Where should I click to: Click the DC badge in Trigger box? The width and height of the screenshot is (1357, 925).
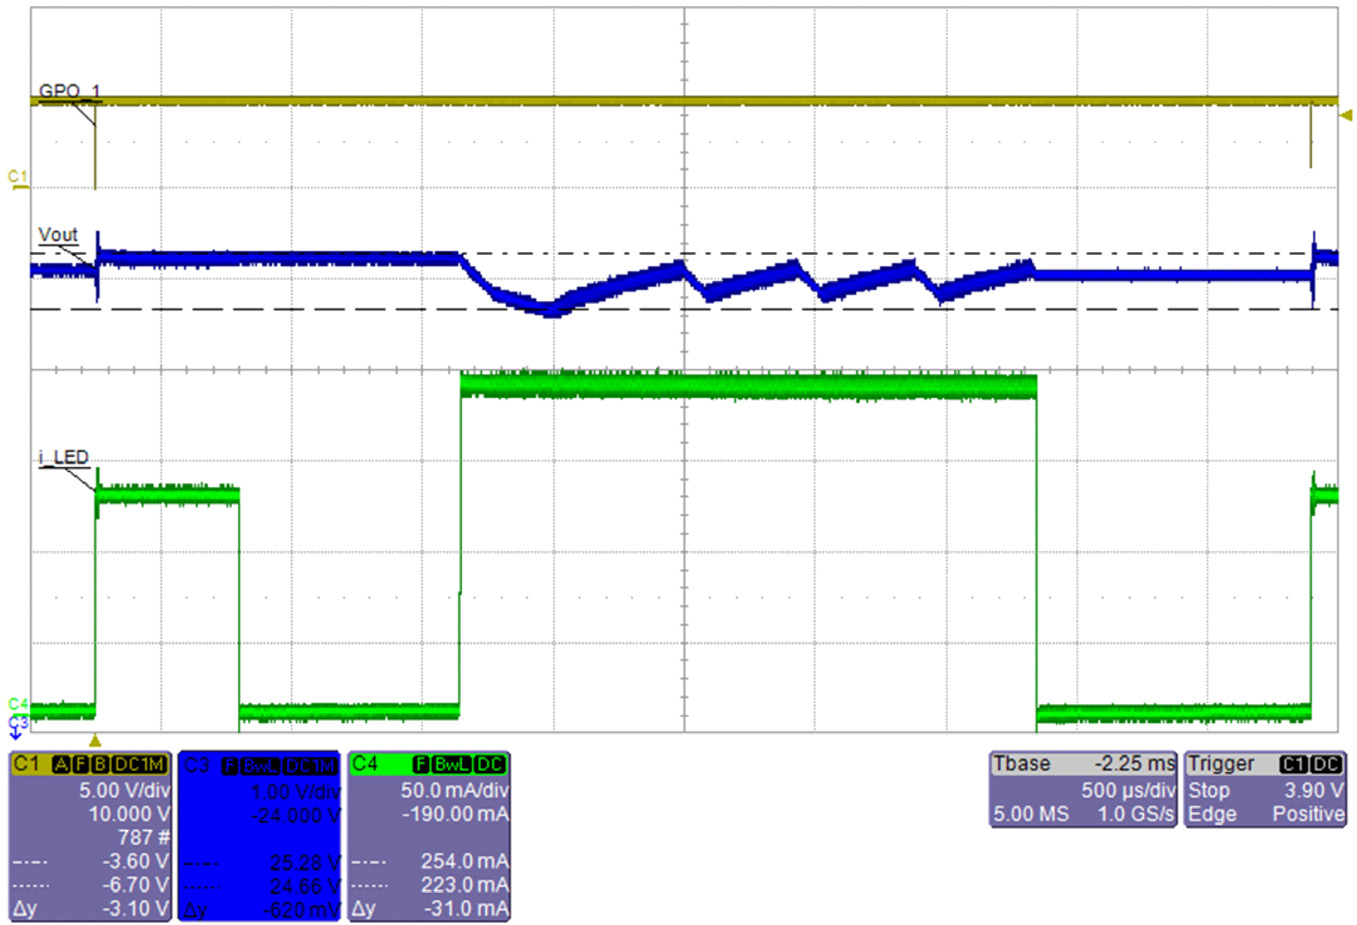1326,764
